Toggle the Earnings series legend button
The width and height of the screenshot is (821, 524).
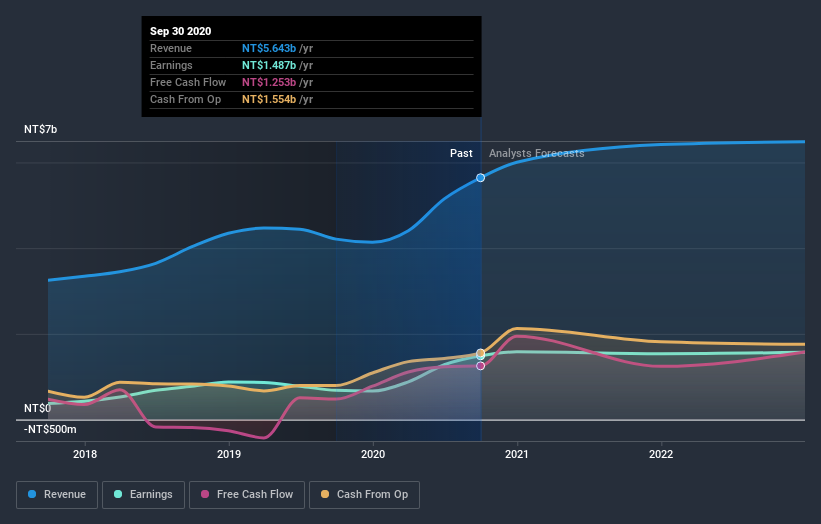point(143,495)
